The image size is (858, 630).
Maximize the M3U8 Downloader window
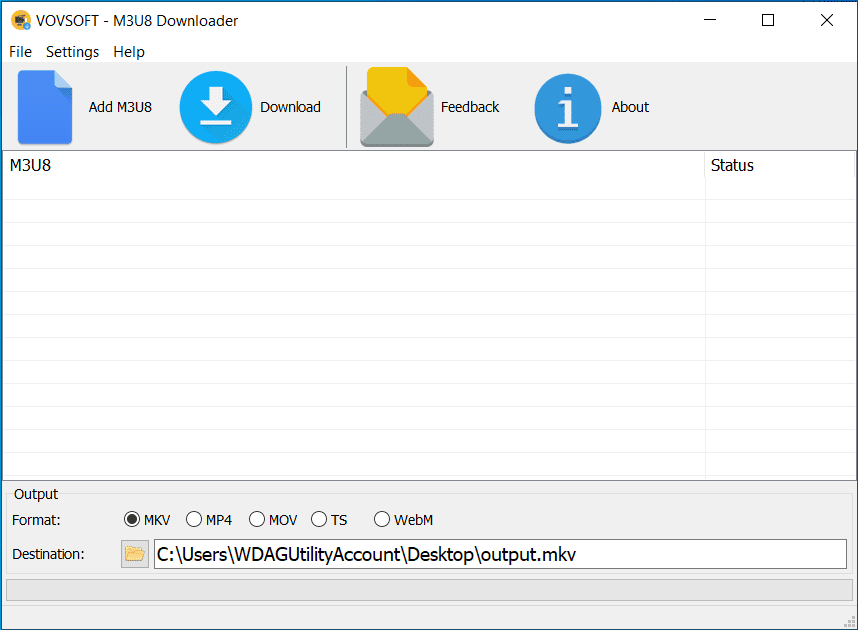(768, 20)
